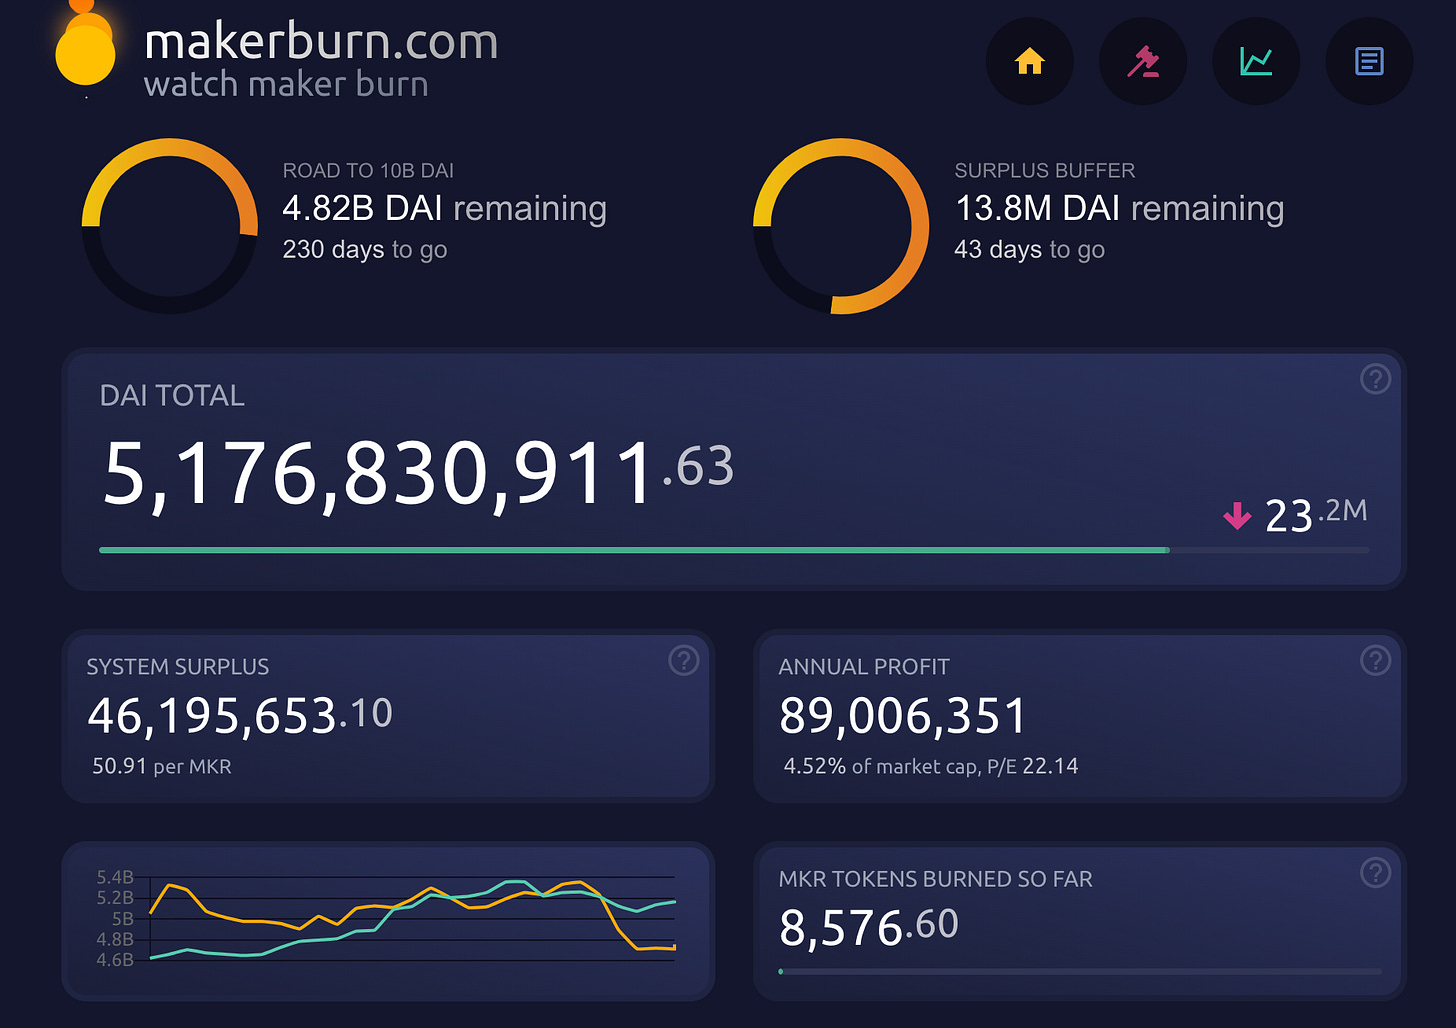Open the document list icon
The height and width of the screenshot is (1028, 1456).
[1369, 62]
